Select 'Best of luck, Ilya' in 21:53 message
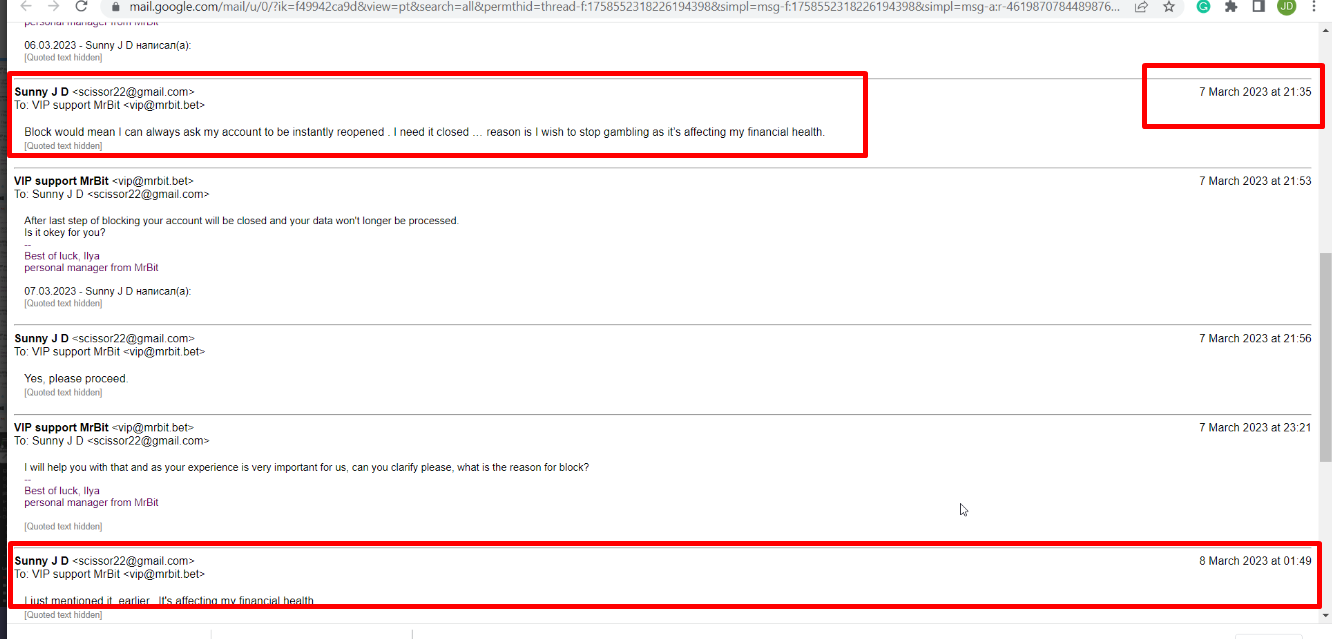 pyautogui.click(x=62, y=256)
